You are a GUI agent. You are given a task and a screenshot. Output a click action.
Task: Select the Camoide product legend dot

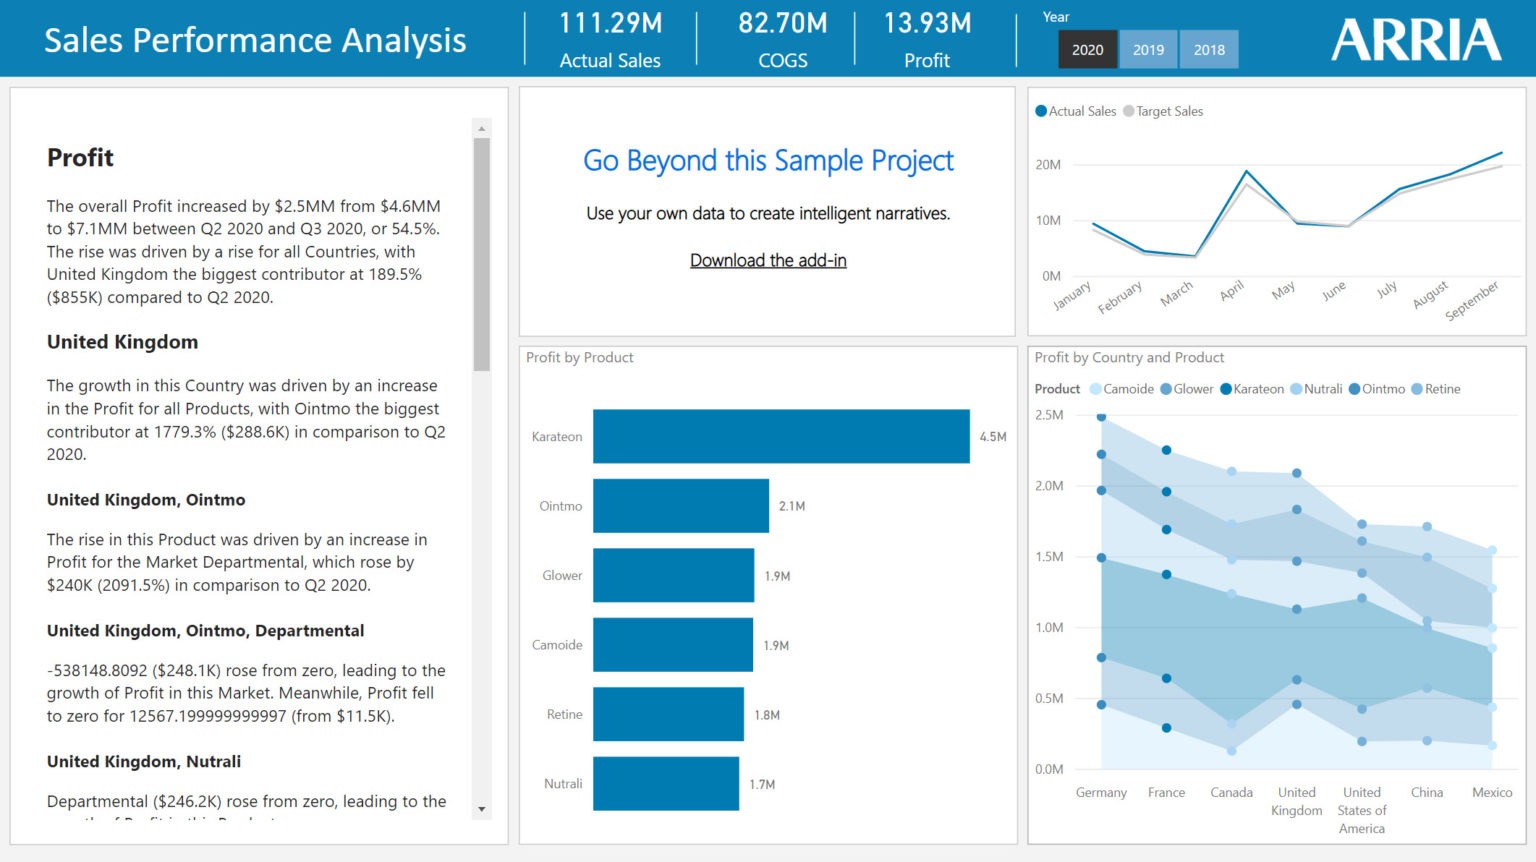1096,390
